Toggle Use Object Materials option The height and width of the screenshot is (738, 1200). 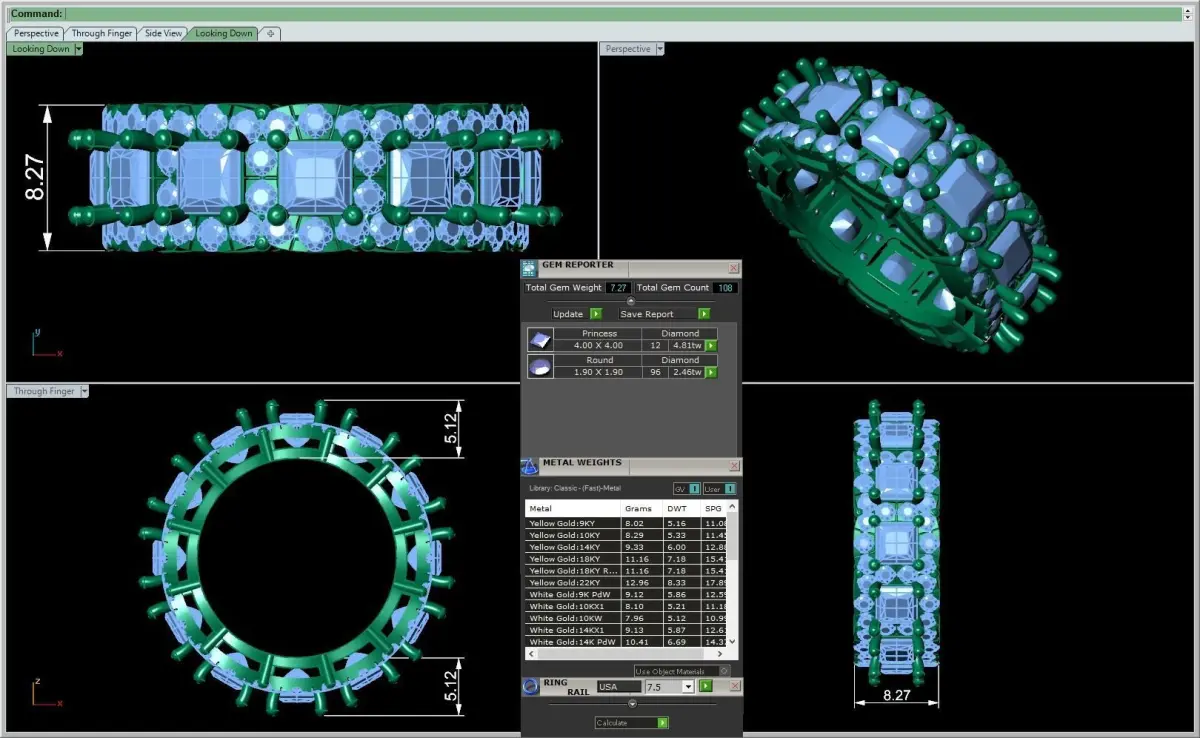point(682,671)
